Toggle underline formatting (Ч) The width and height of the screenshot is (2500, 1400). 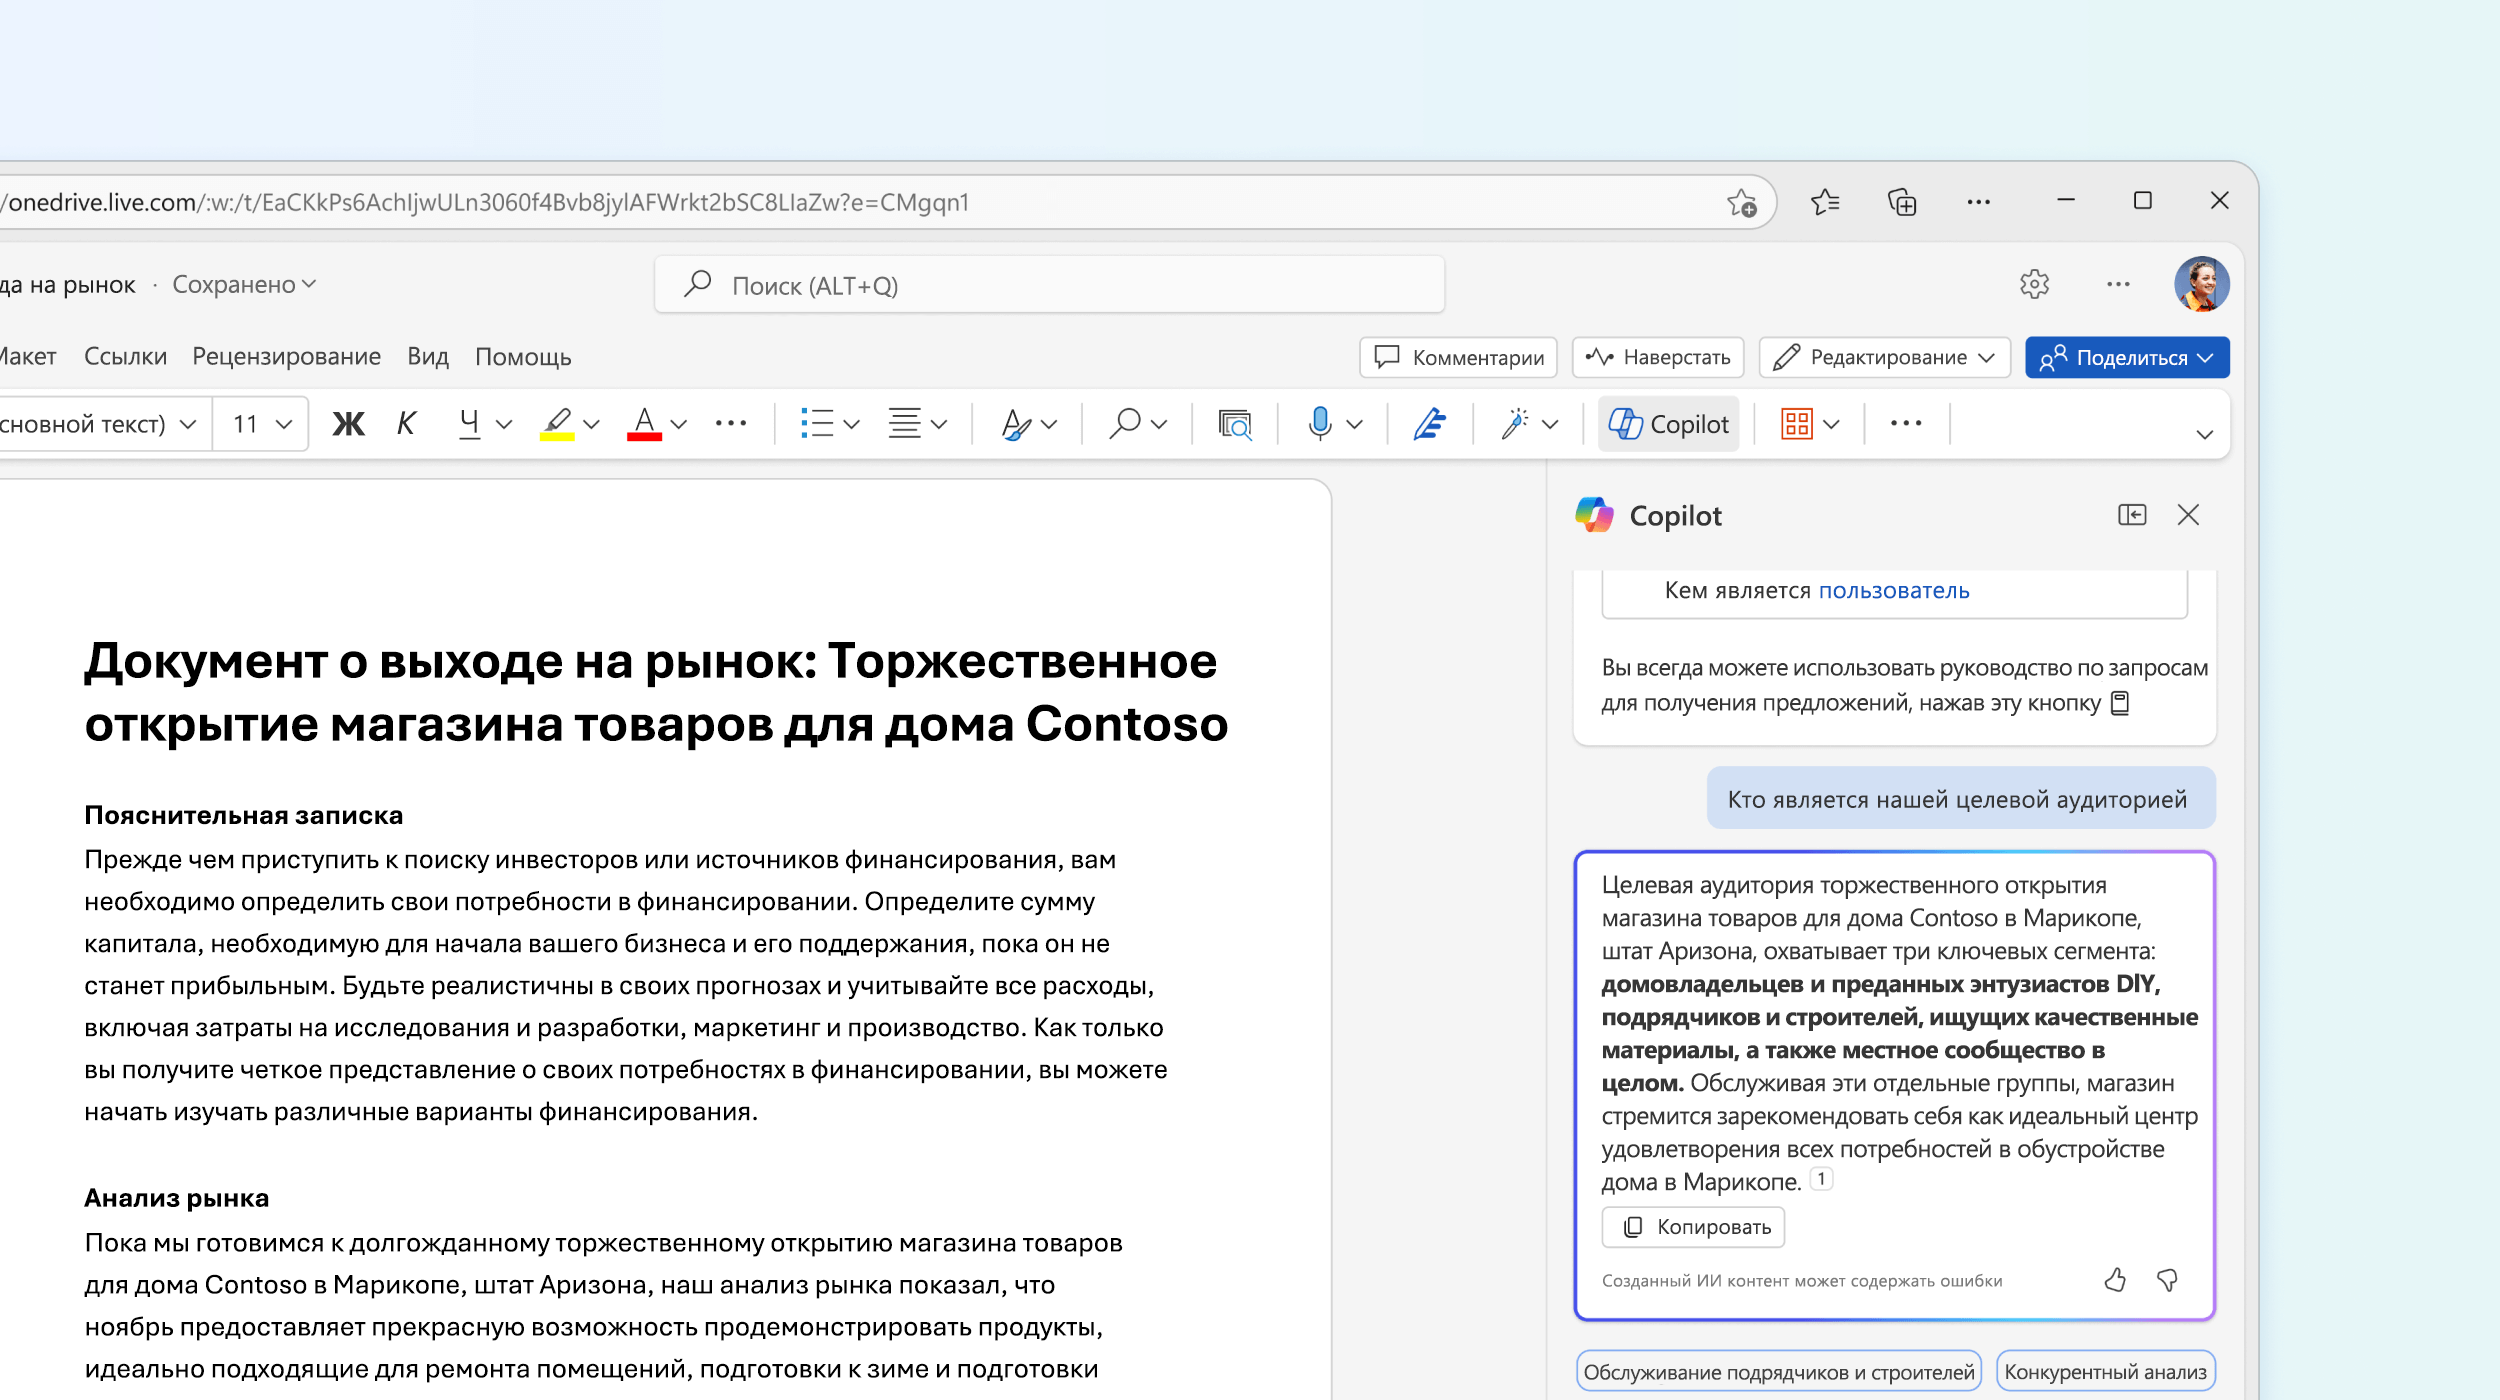(x=469, y=424)
